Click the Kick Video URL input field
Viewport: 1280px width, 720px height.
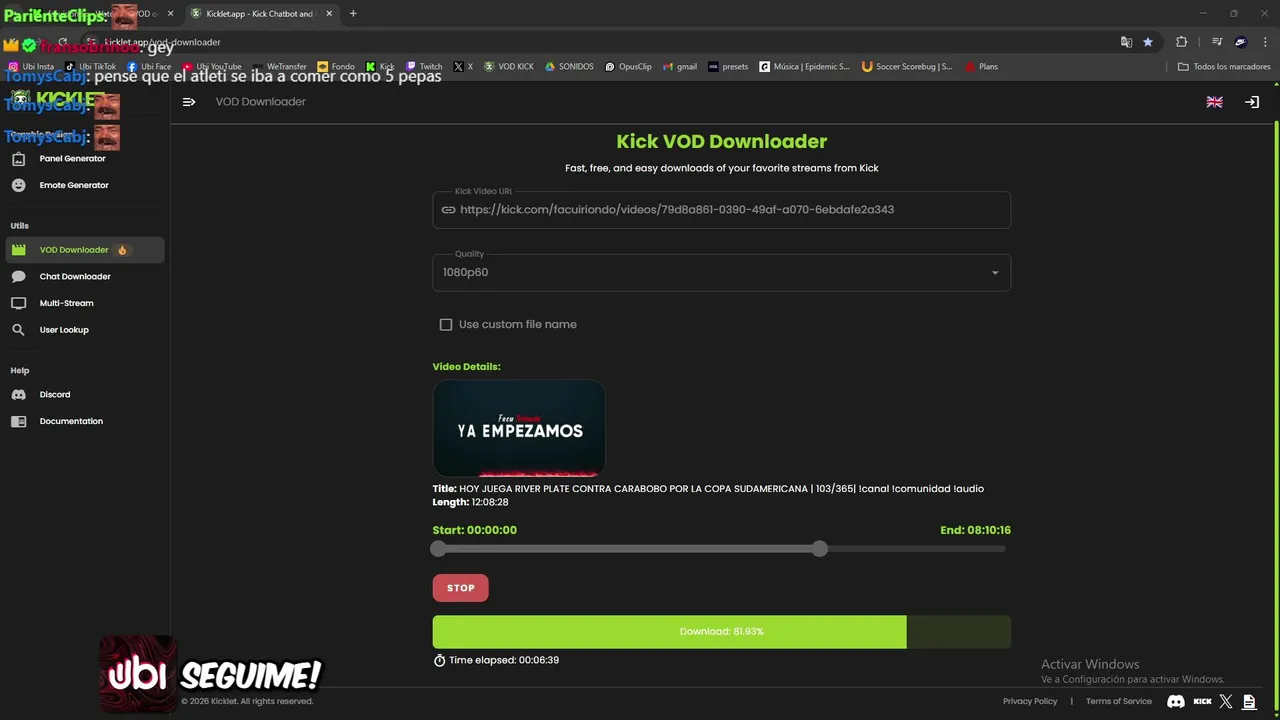[721, 210]
